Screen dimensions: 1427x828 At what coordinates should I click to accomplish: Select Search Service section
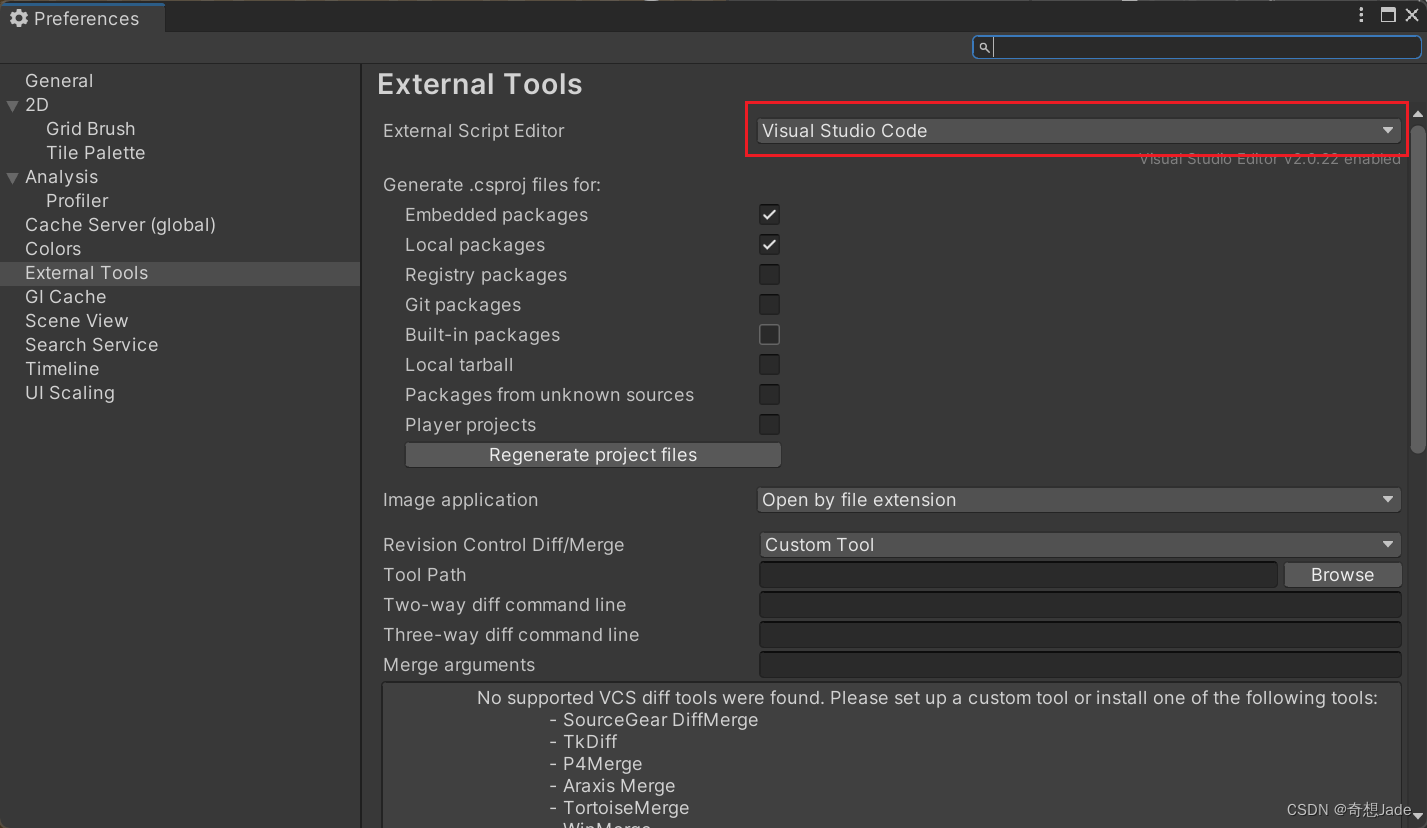tap(91, 345)
